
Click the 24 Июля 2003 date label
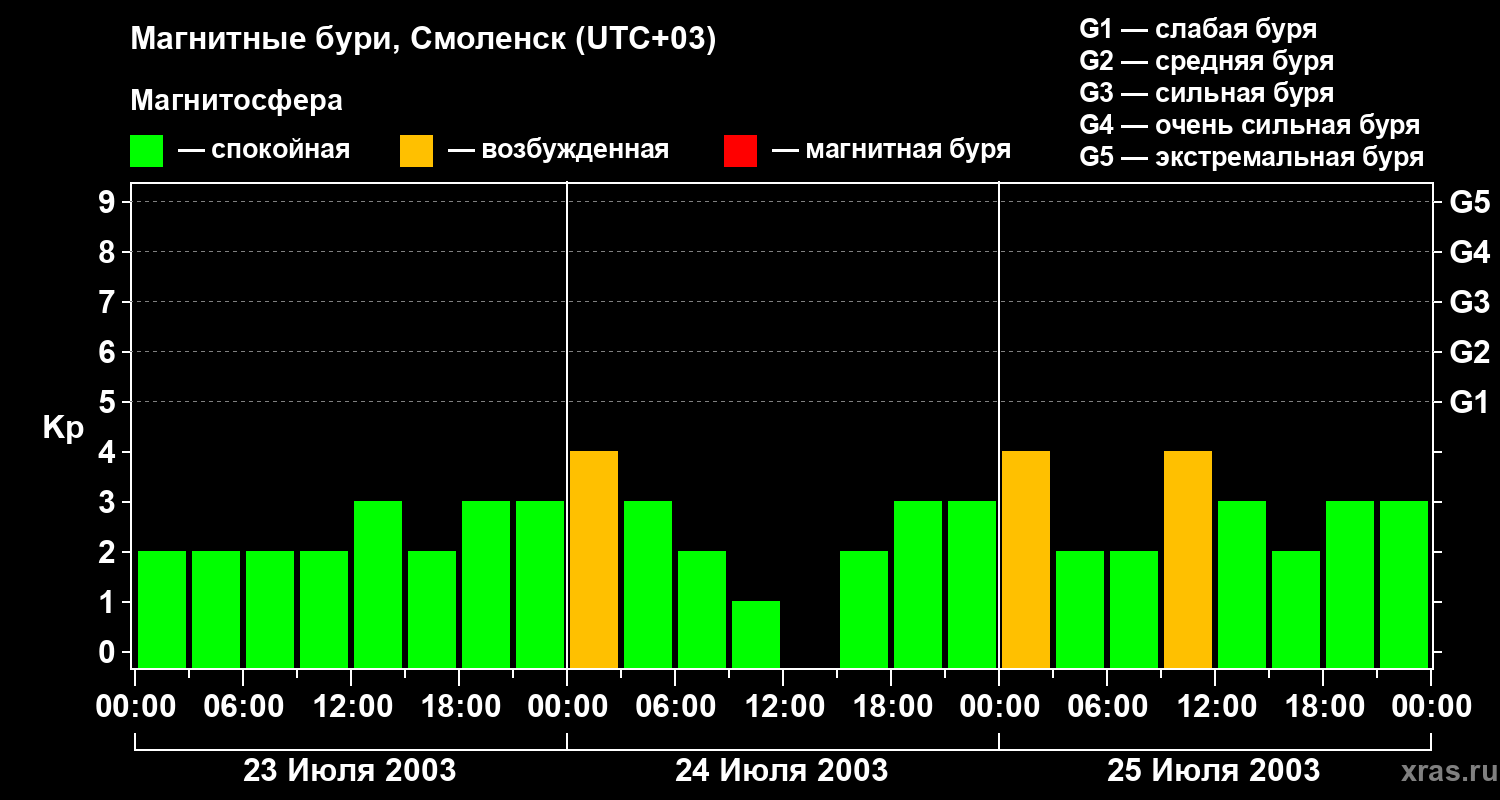pos(782,771)
